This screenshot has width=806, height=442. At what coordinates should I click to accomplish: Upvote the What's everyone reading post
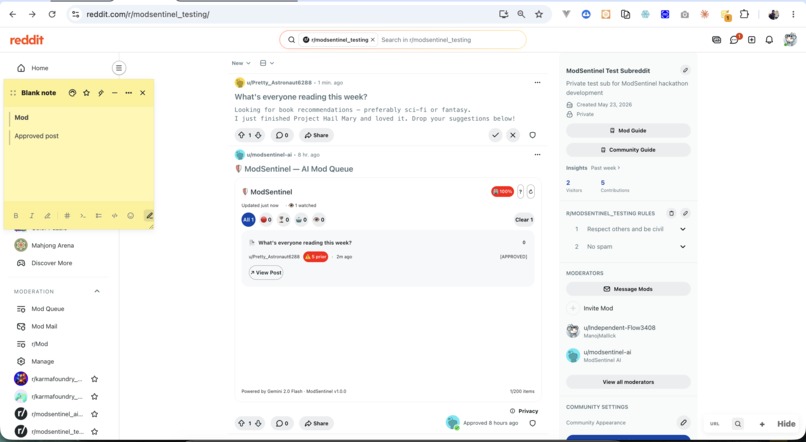click(x=242, y=135)
